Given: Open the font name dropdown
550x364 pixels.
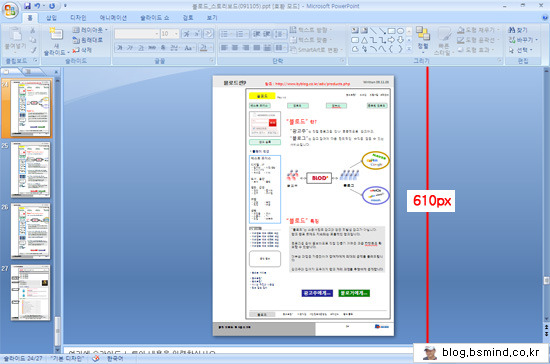Looking at the screenshot, I should tap(156, 34).
